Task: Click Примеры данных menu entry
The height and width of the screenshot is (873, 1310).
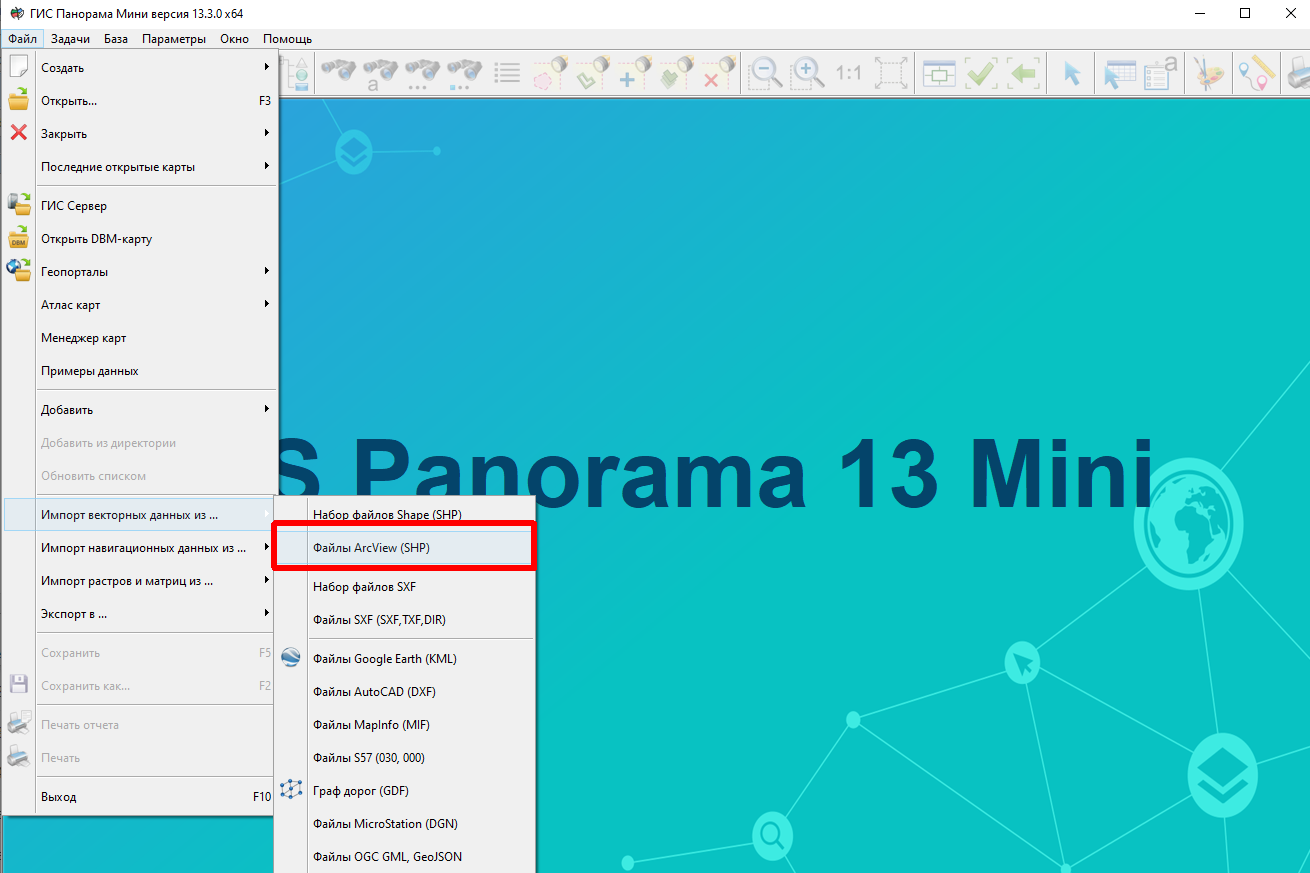Action: (x=139, y=371)
